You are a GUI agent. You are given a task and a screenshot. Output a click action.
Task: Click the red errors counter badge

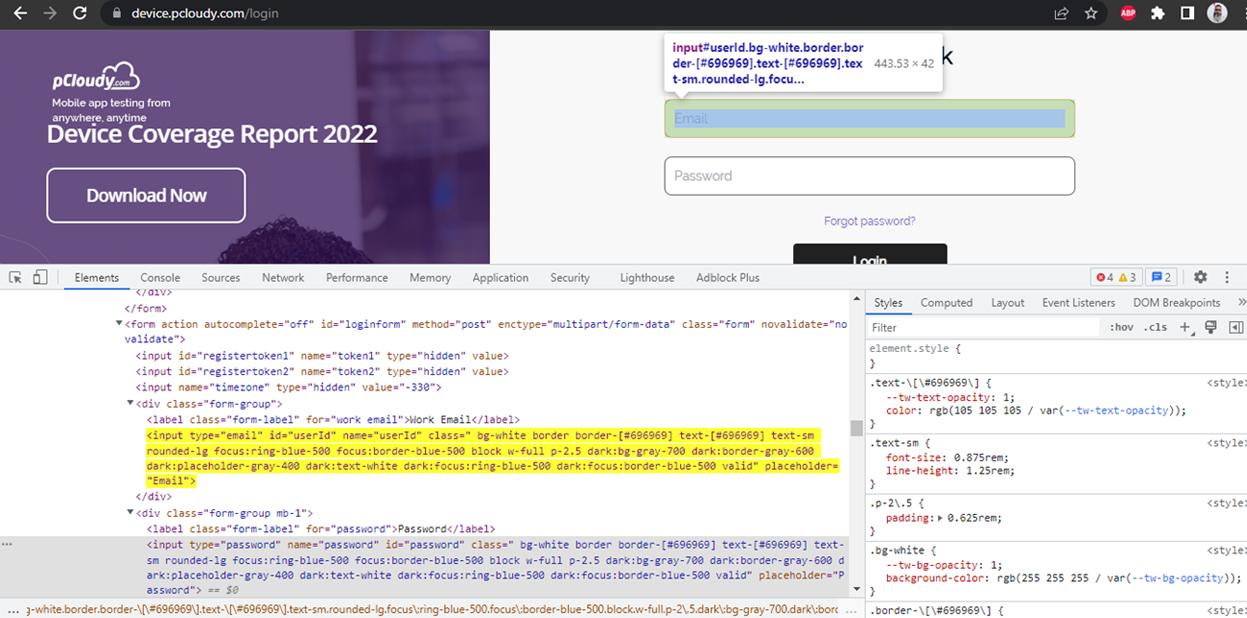[1105, 277]
